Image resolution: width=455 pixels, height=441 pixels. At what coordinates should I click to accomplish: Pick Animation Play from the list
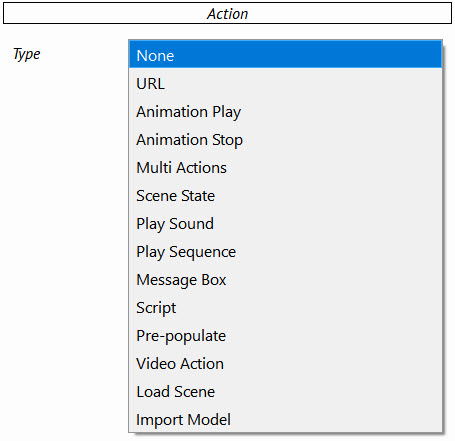[x=285, y=111]
